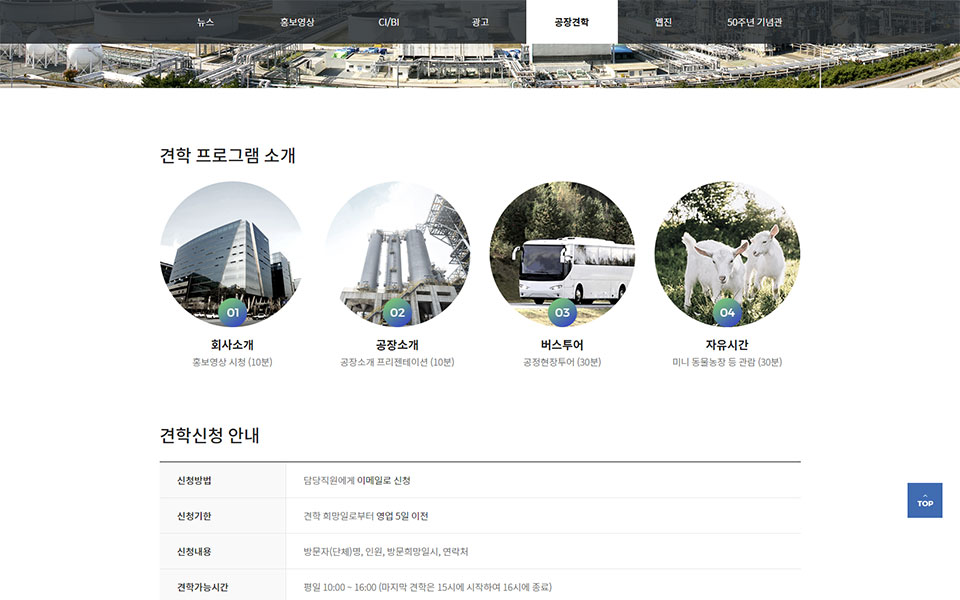Click the 02 numbered badge icon
Screen dimensions: 960x600
tap(397, 312)
